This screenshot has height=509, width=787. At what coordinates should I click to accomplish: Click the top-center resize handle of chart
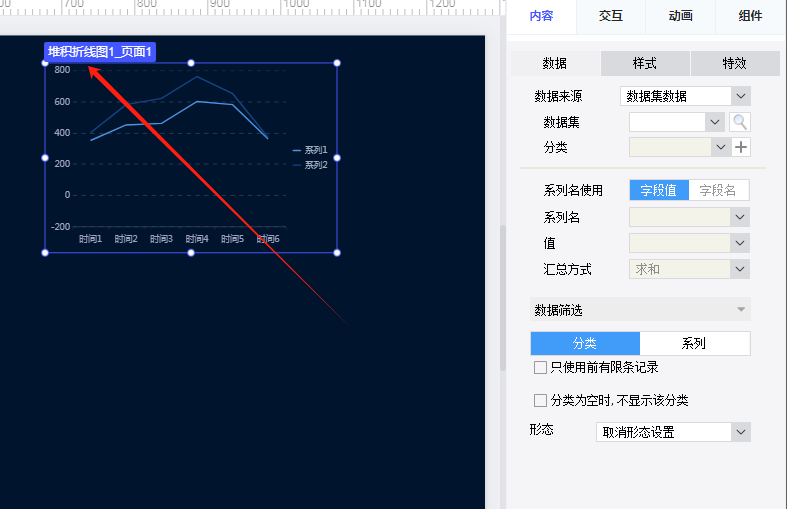click(x=191, y=63)
